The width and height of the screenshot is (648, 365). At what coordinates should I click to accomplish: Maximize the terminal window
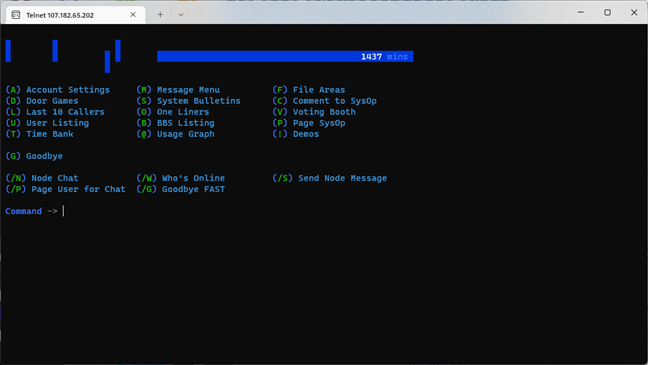(x=607, y=12)
